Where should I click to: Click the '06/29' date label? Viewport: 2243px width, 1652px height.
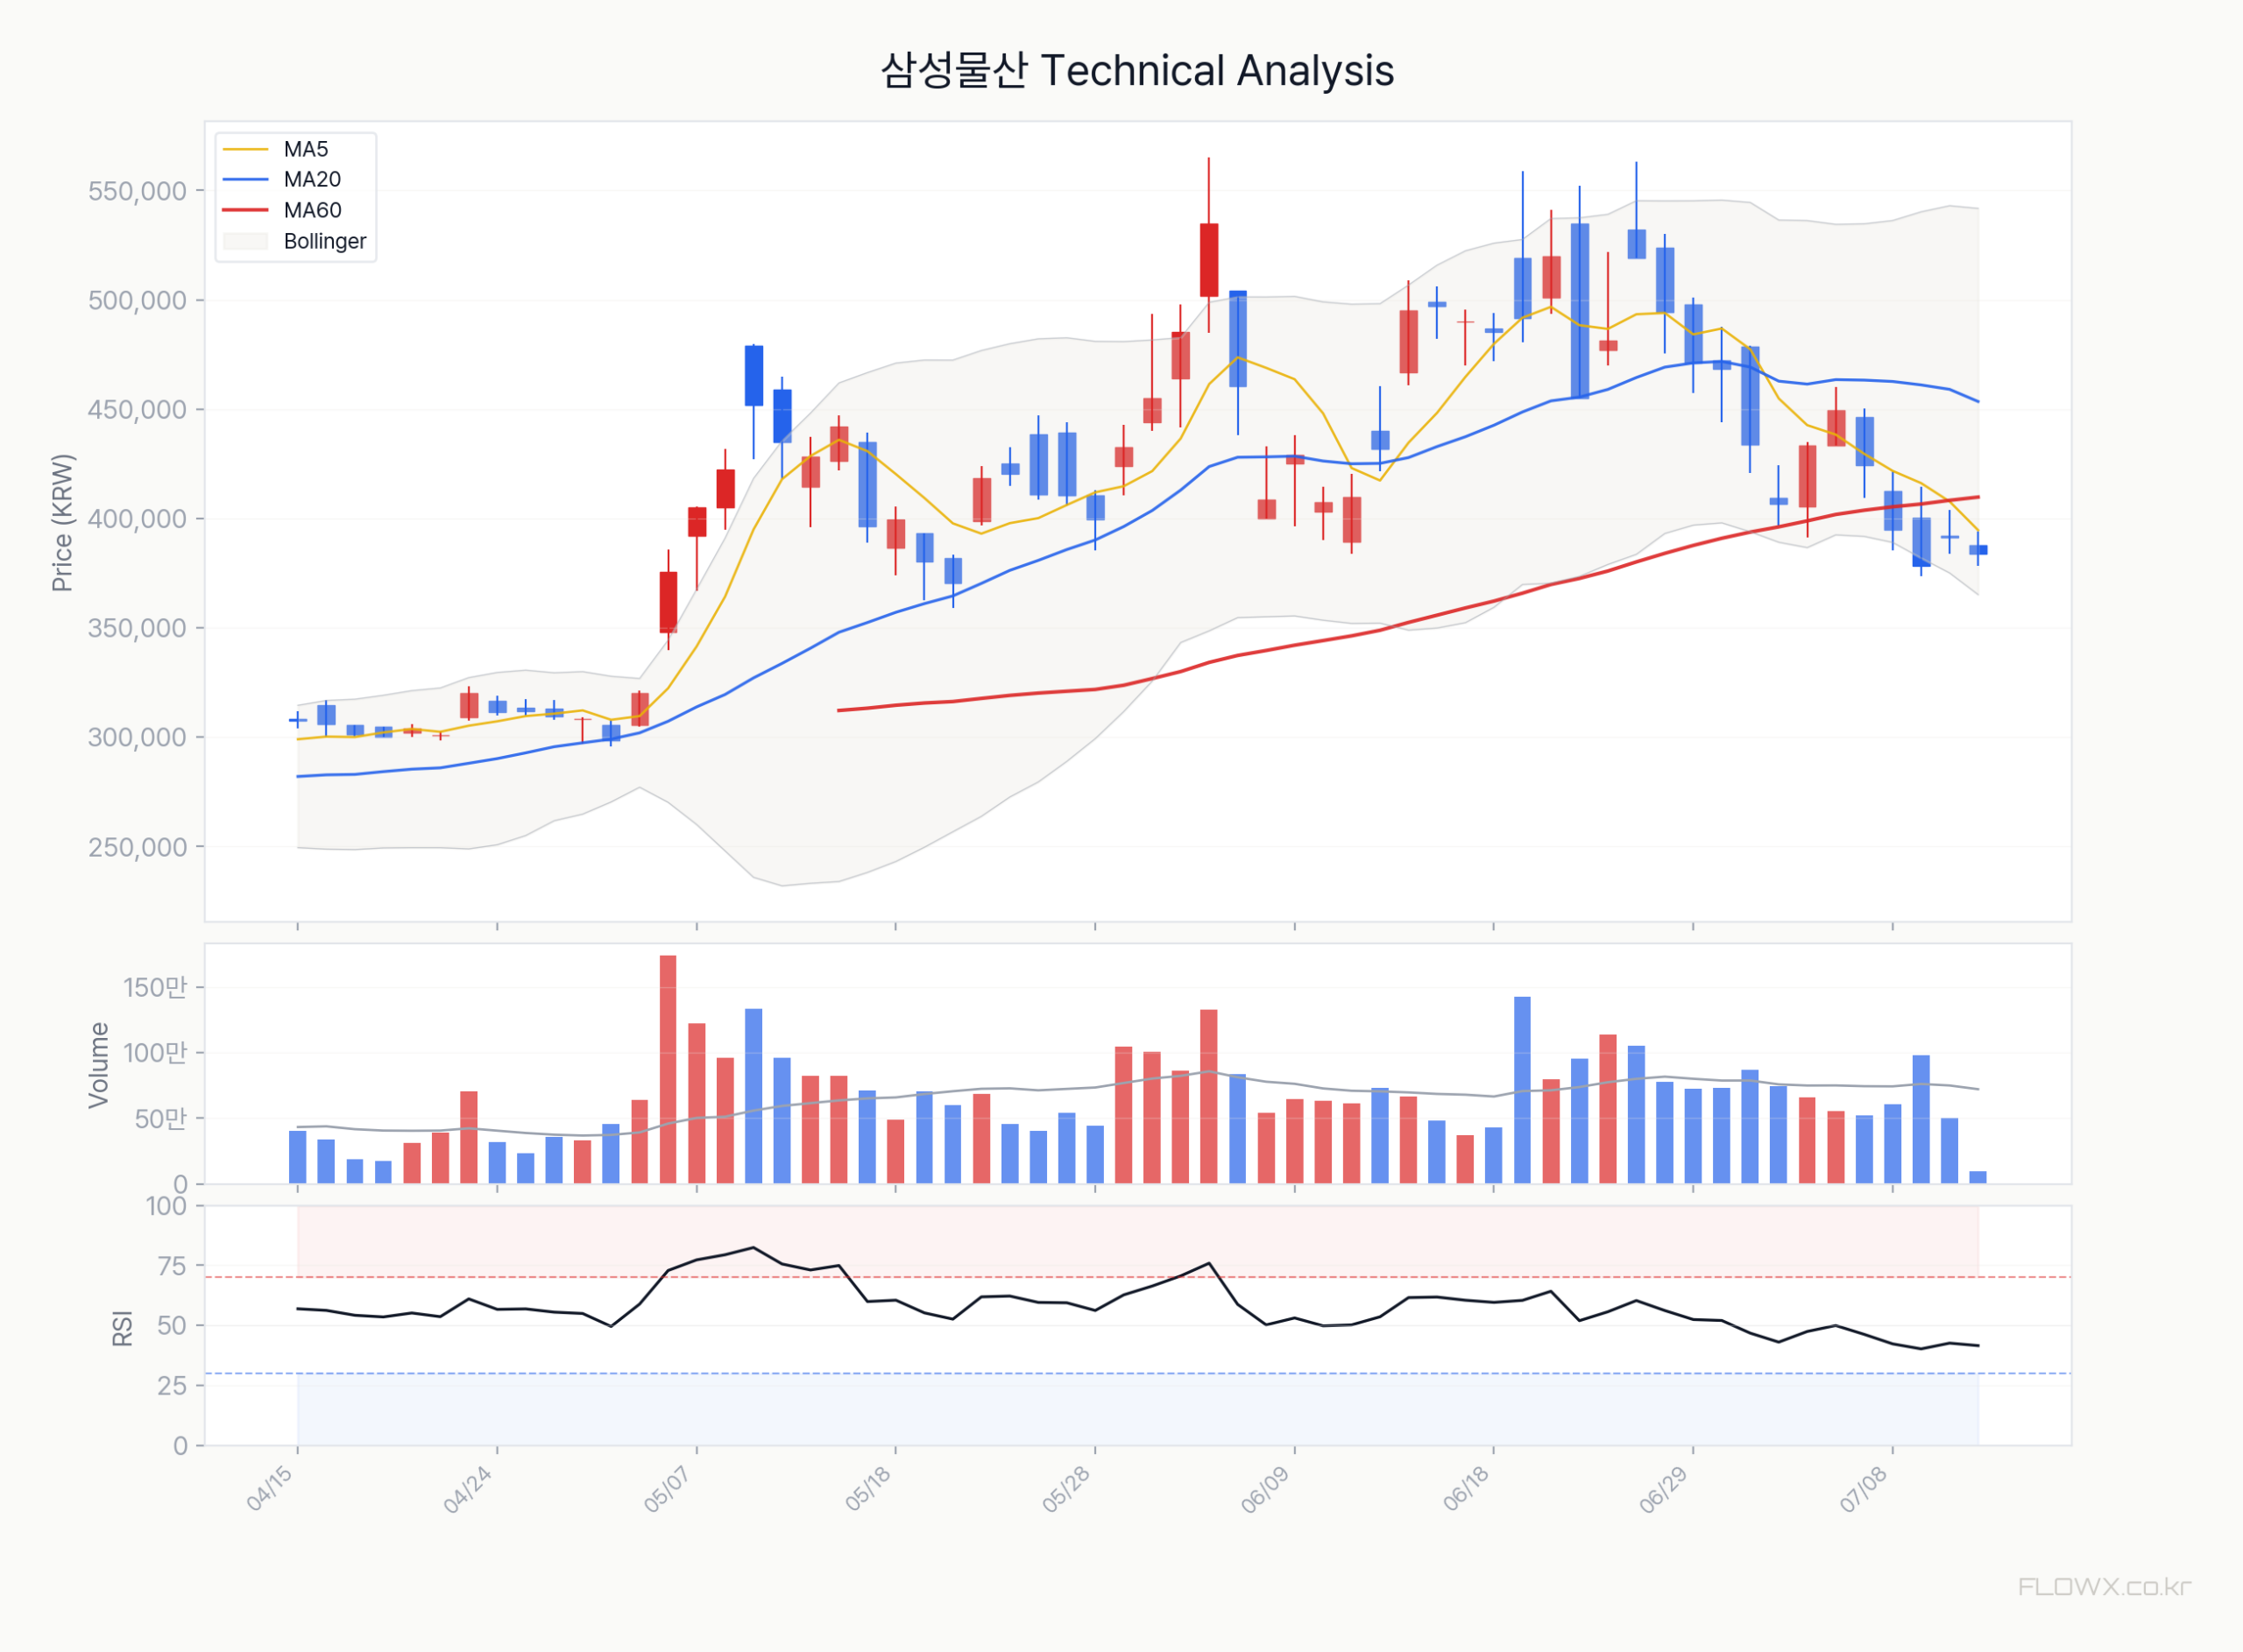pyautogui.click(x=1664, y=1489)
